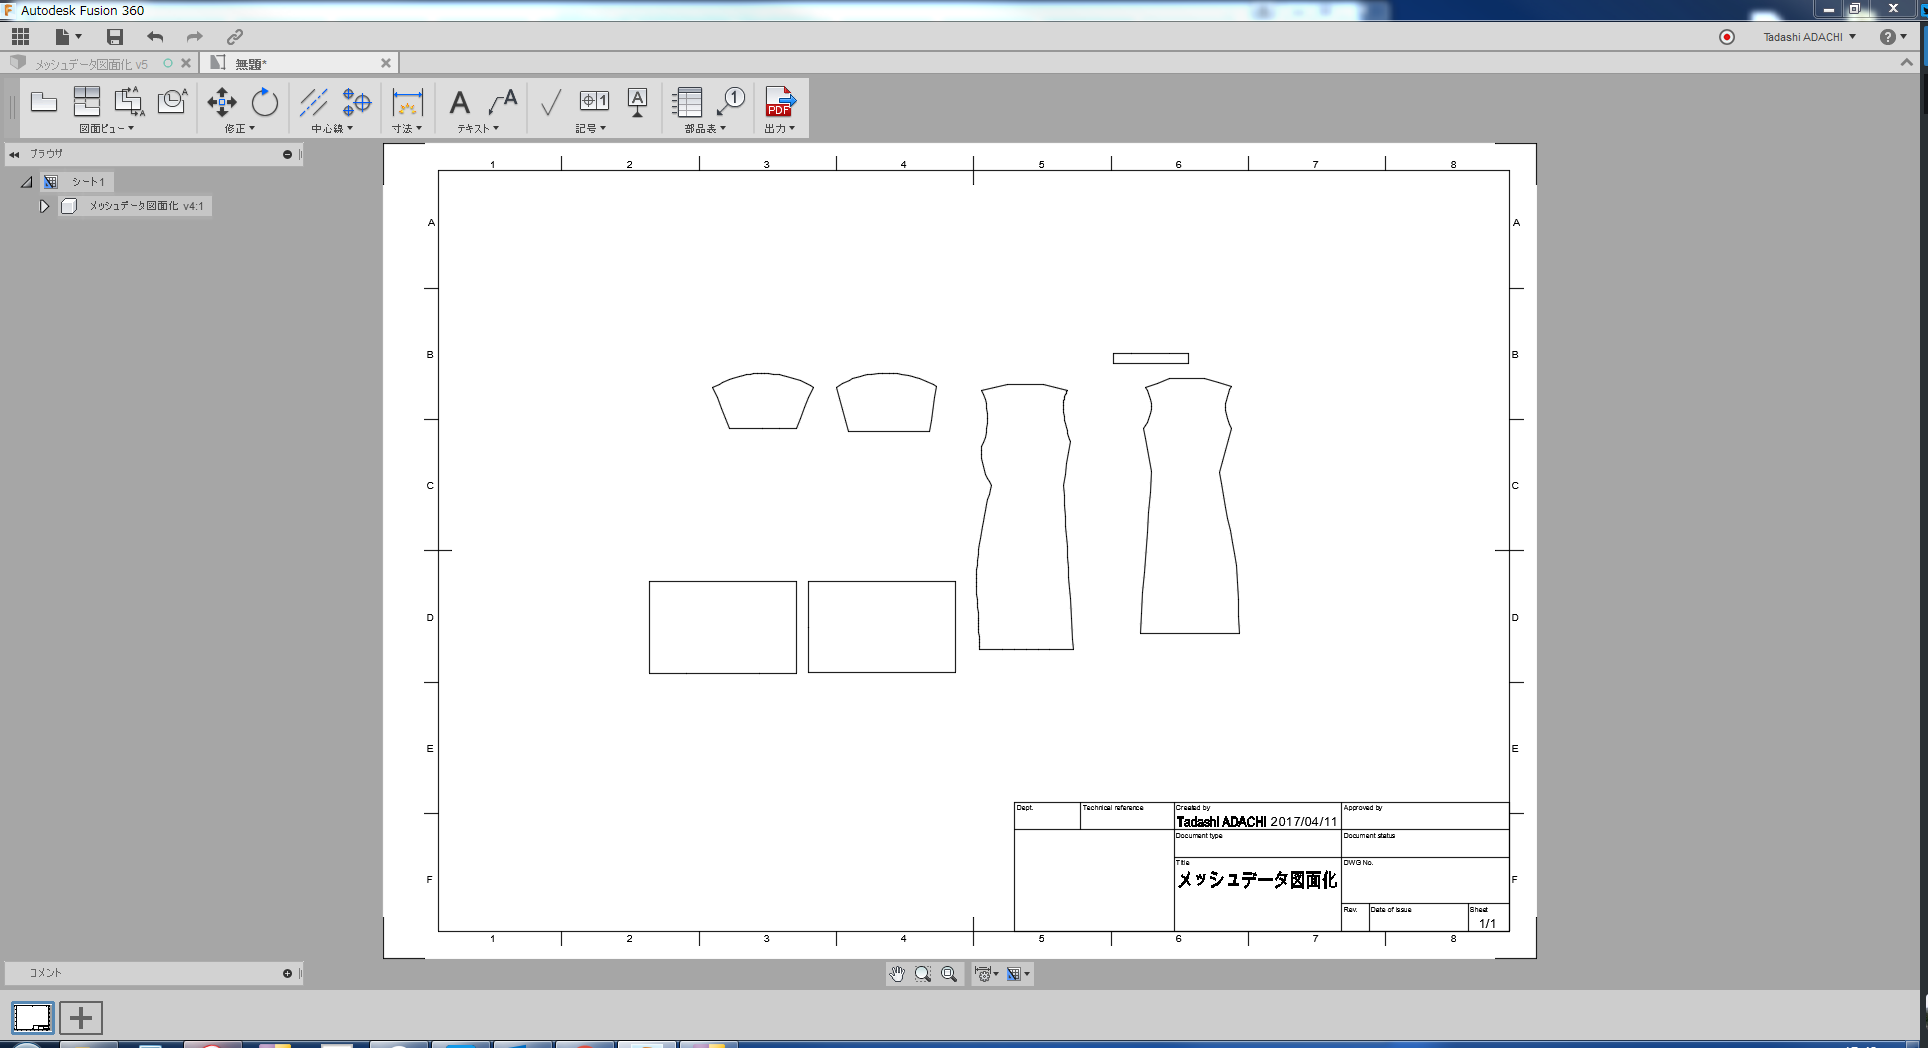Expand the メッシュデータ図面化 v4:1 tree node
This screenshot has height=1048, width=1928.
pos(44,206)
